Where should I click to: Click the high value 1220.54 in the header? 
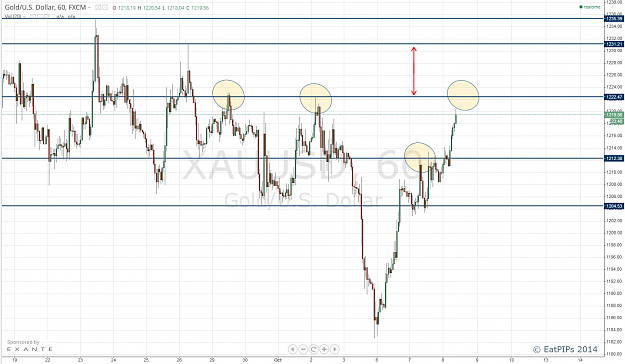[152, 8]
